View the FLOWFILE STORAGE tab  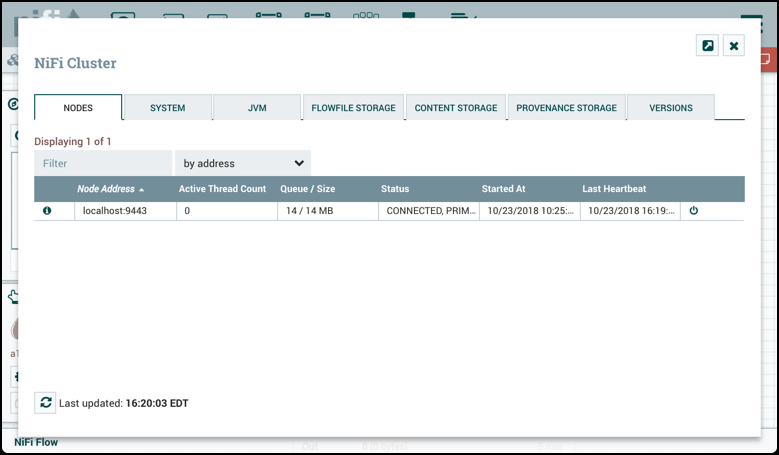click(354, 107)
